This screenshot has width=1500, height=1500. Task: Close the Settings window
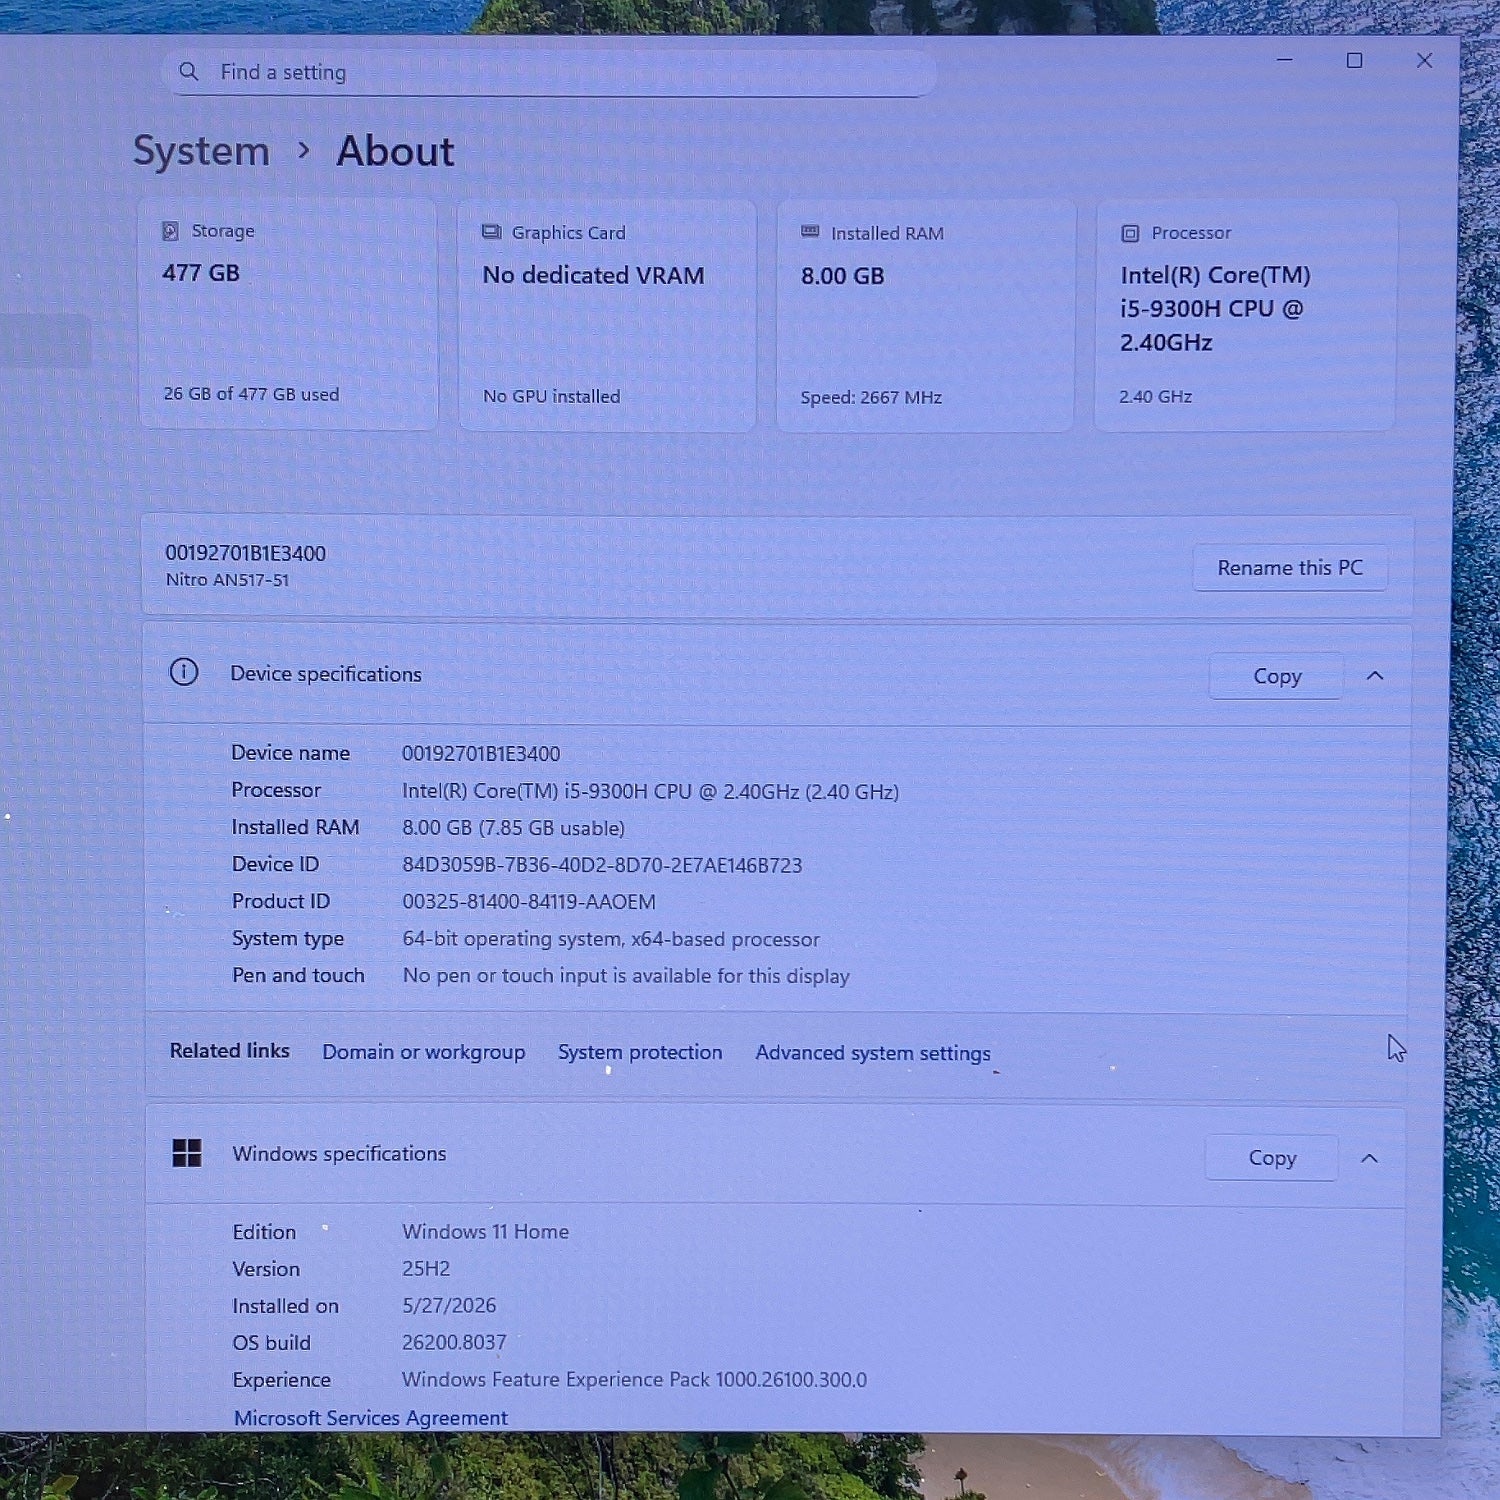(1425, 61)
